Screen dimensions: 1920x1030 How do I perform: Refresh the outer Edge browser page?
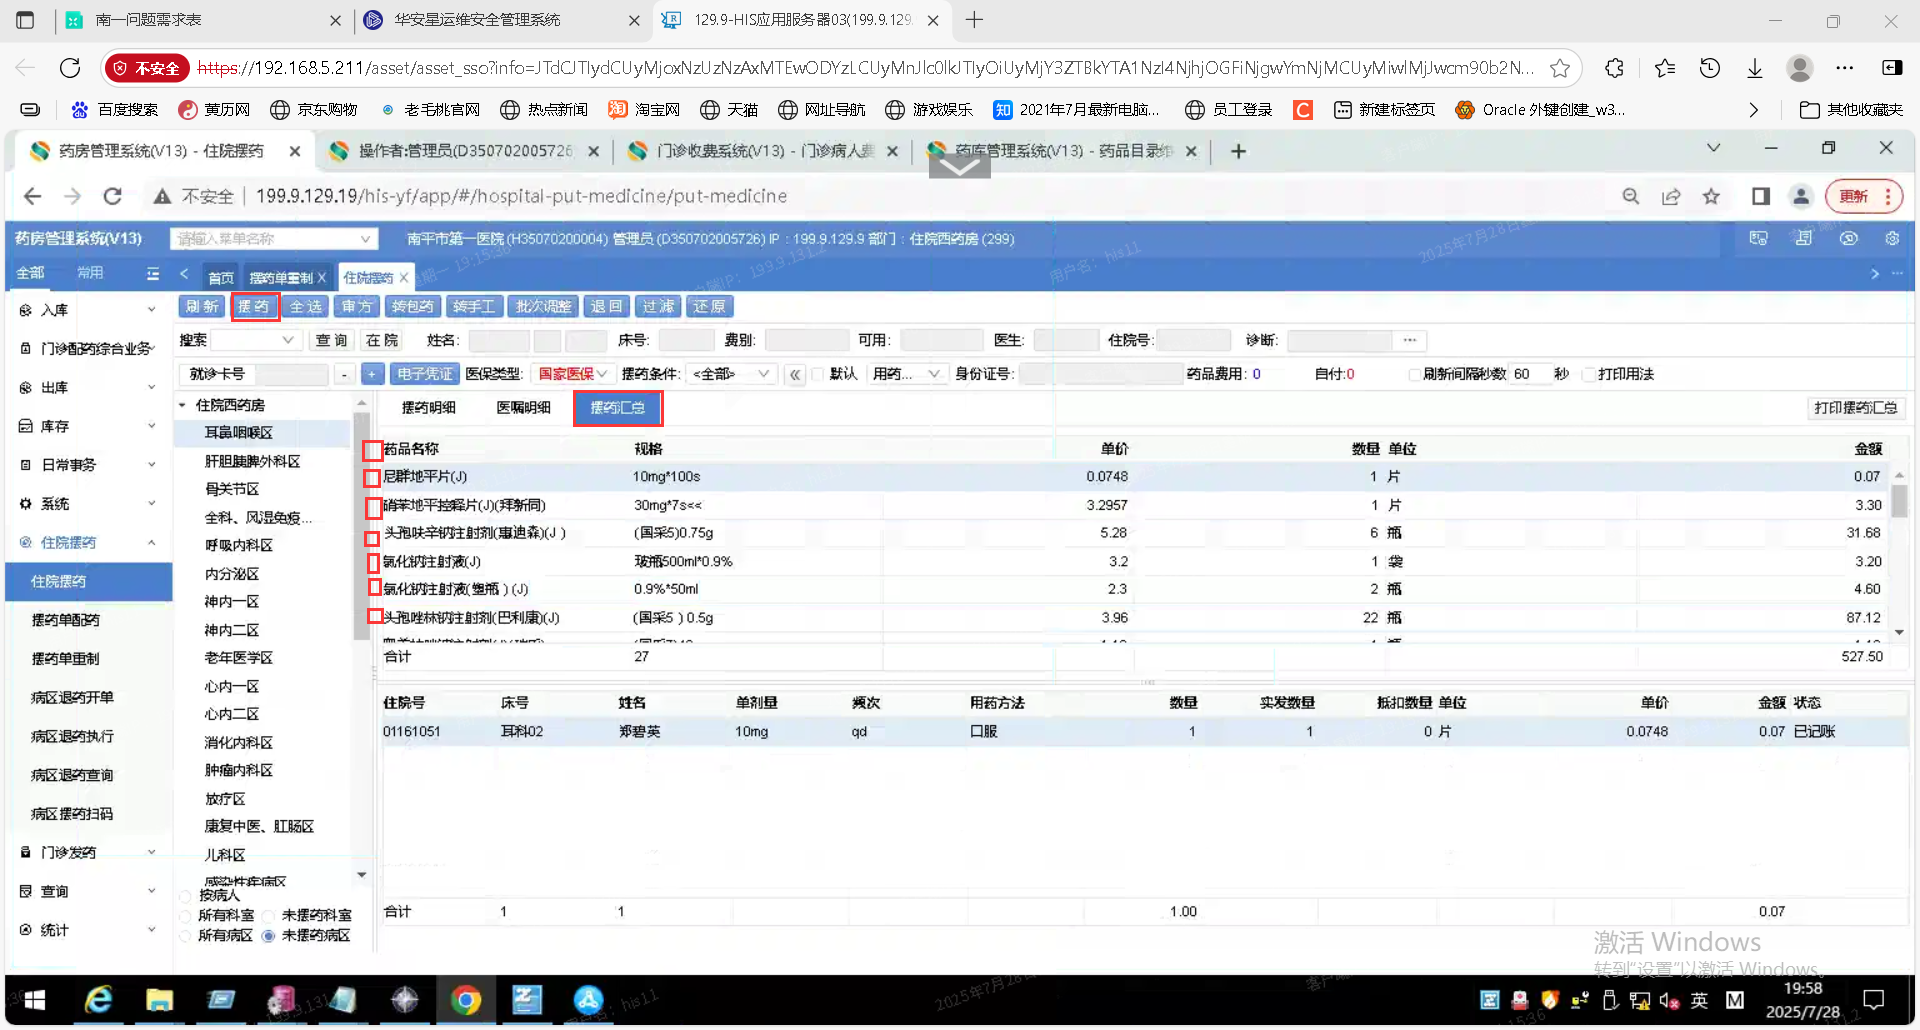70,68
